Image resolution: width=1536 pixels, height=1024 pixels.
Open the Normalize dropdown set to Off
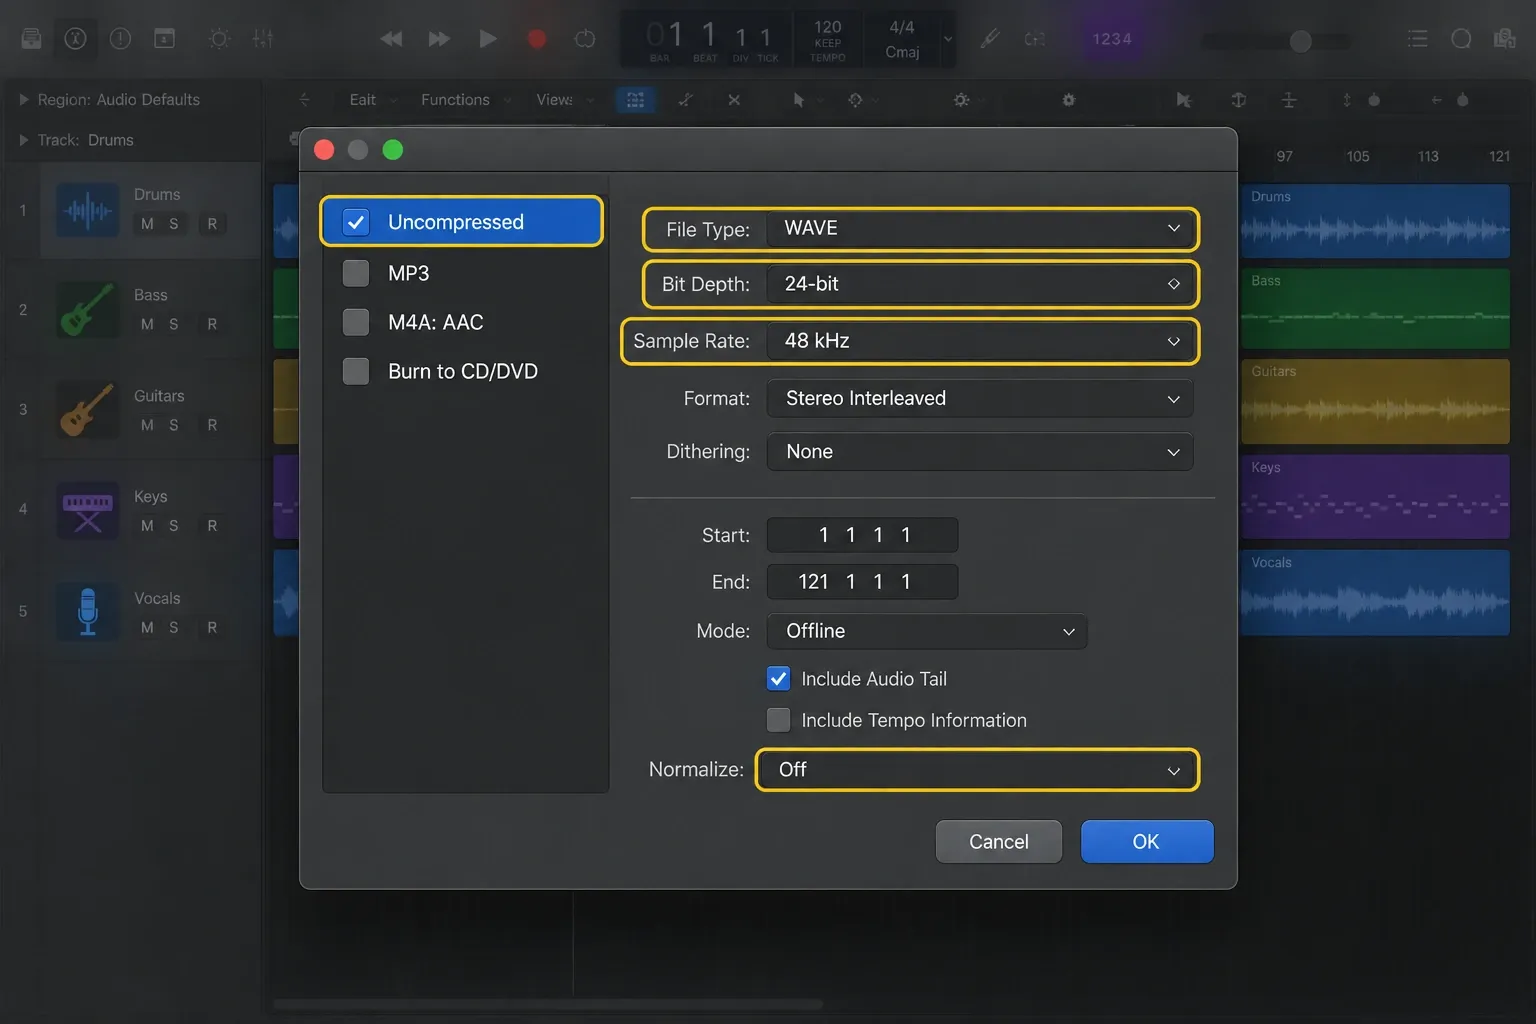pyautogui.click(x=977, y=770)
